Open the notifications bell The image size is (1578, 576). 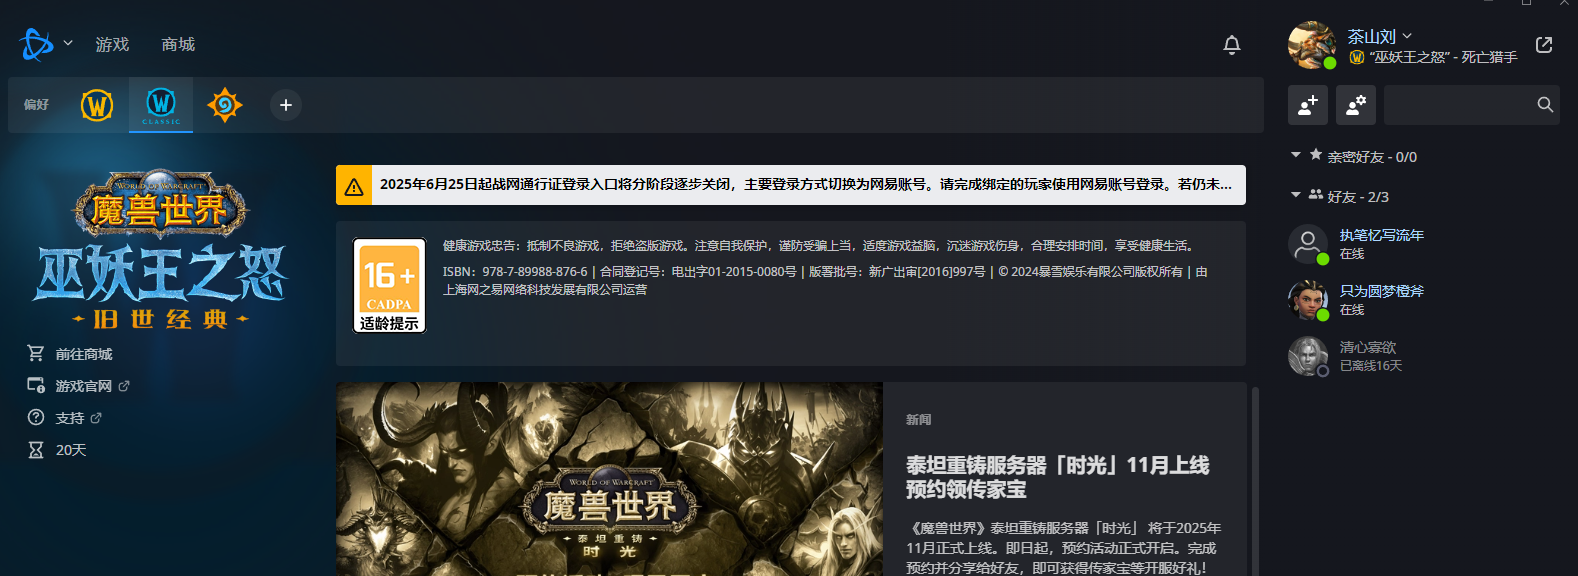[1232, 45]
